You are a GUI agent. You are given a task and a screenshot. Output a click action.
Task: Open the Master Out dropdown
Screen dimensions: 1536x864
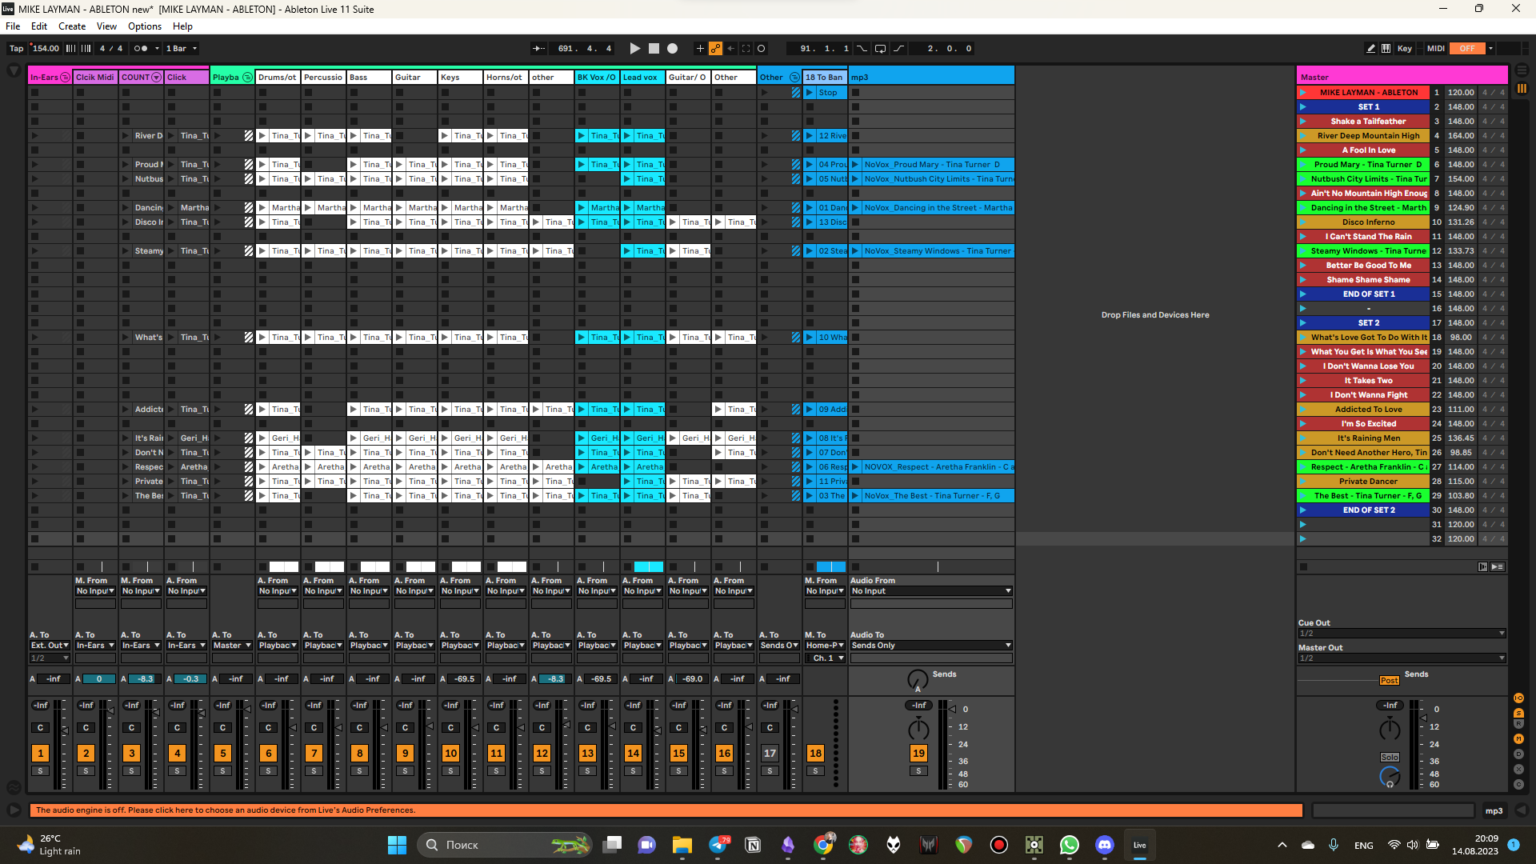click(1401, 658)
